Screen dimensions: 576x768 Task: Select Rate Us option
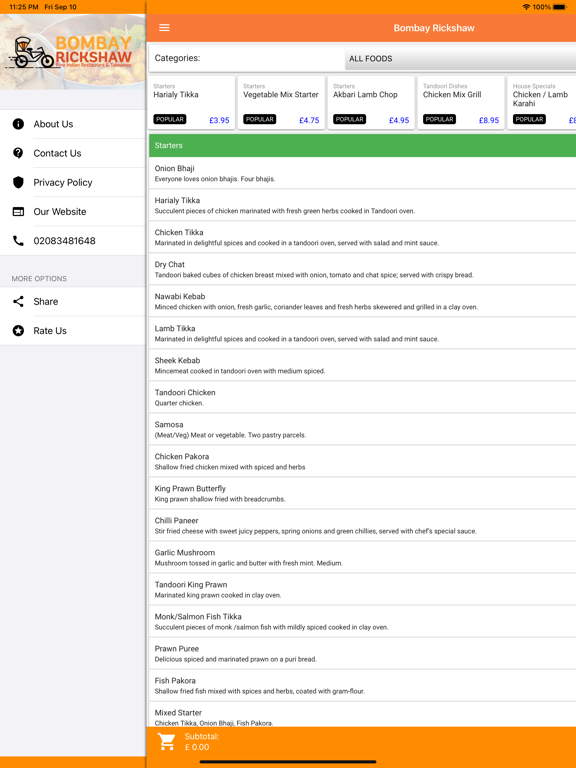tap(72, 331)
